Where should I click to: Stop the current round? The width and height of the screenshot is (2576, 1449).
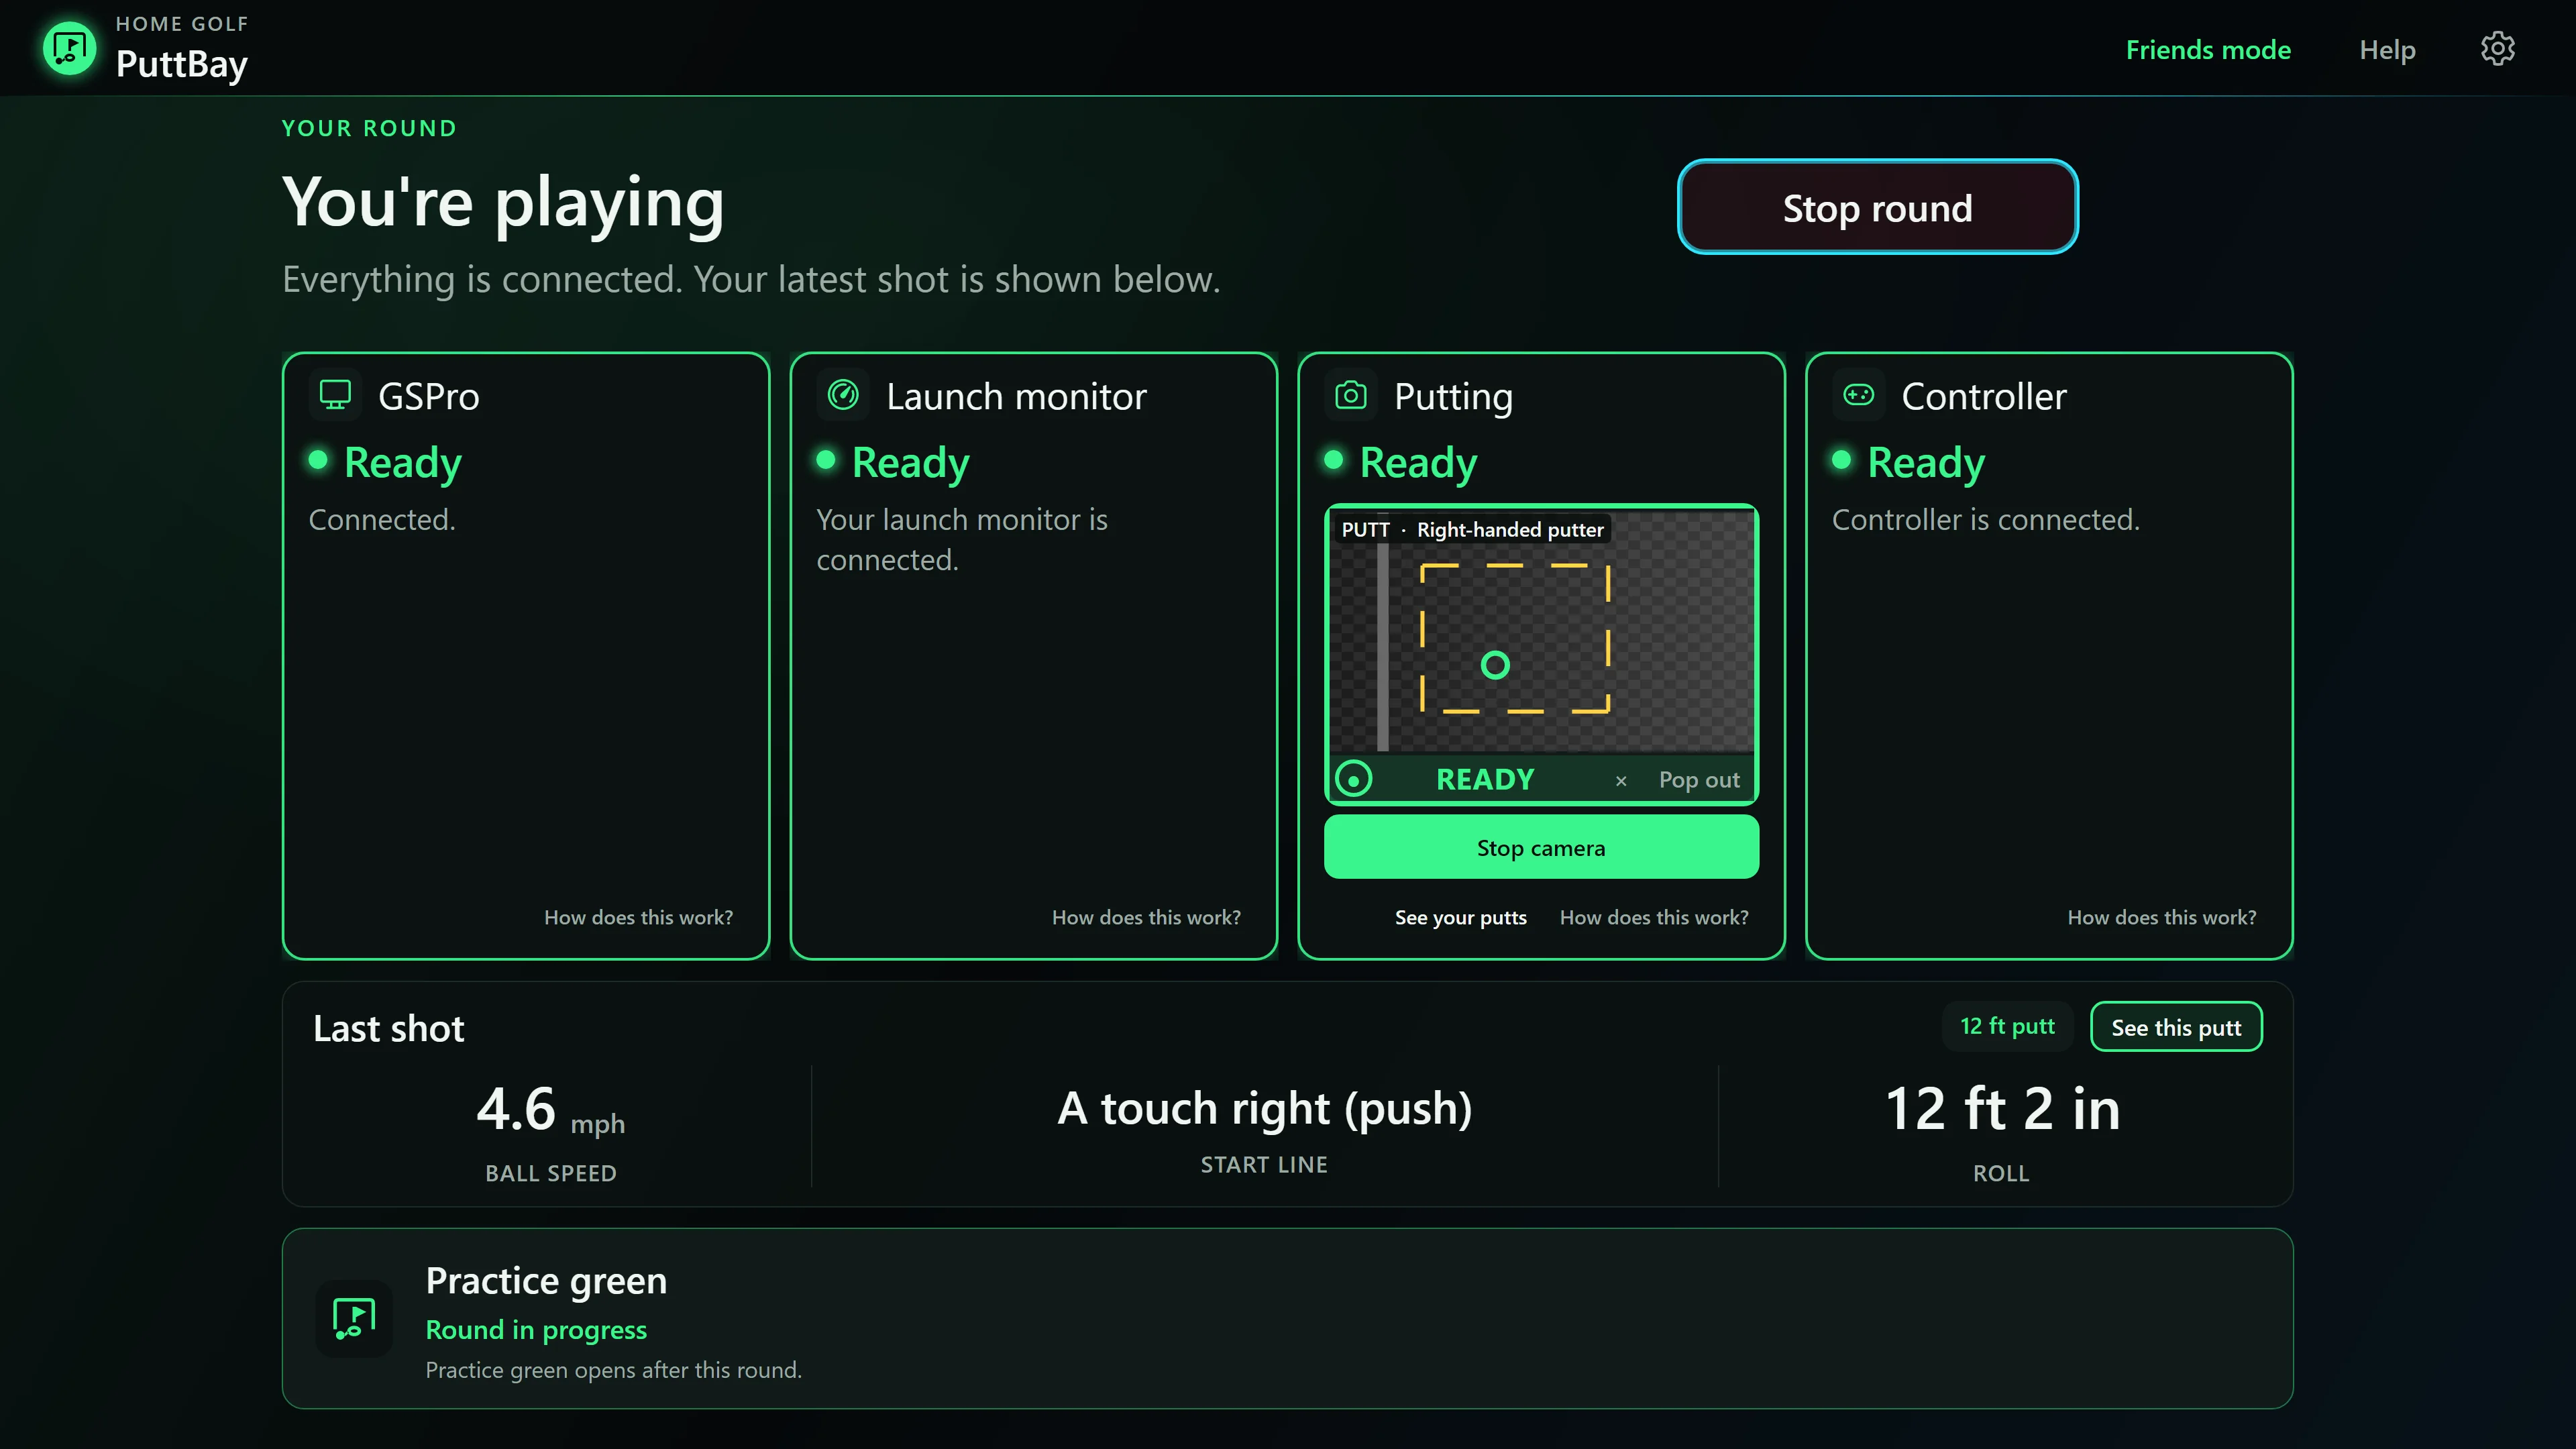(x=1877, y=207)
